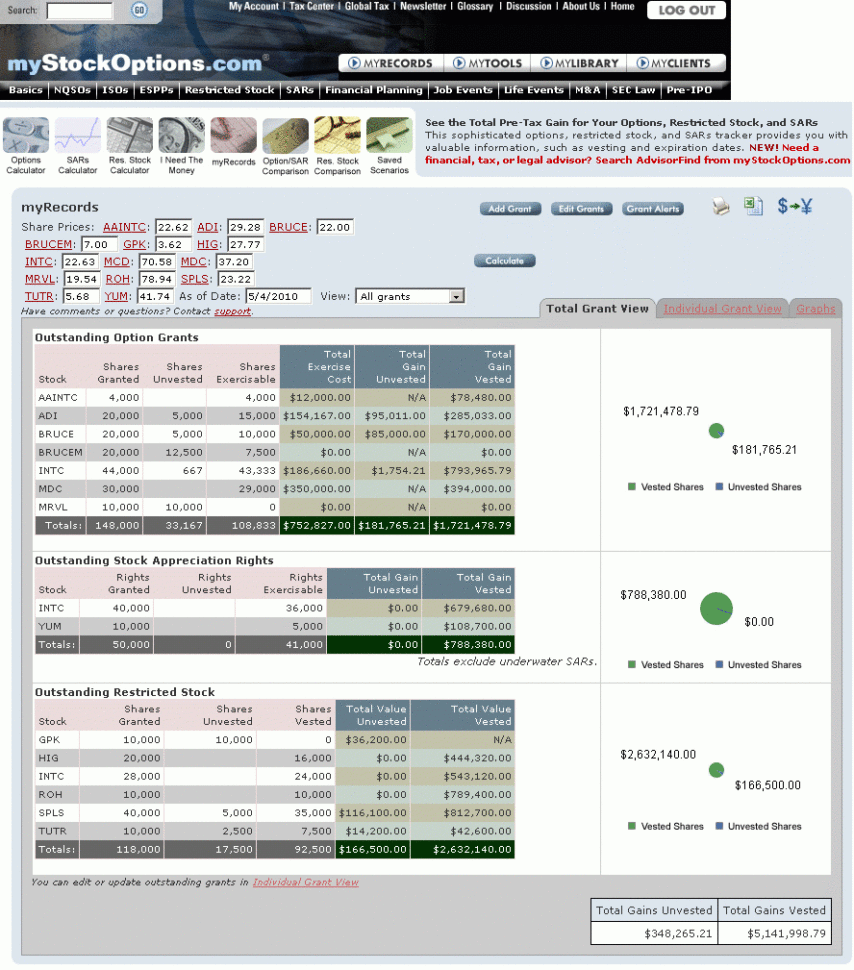The width and height of the screenshot is (854, 970).
Task: Open the Global Tax link
Action: 367,6
